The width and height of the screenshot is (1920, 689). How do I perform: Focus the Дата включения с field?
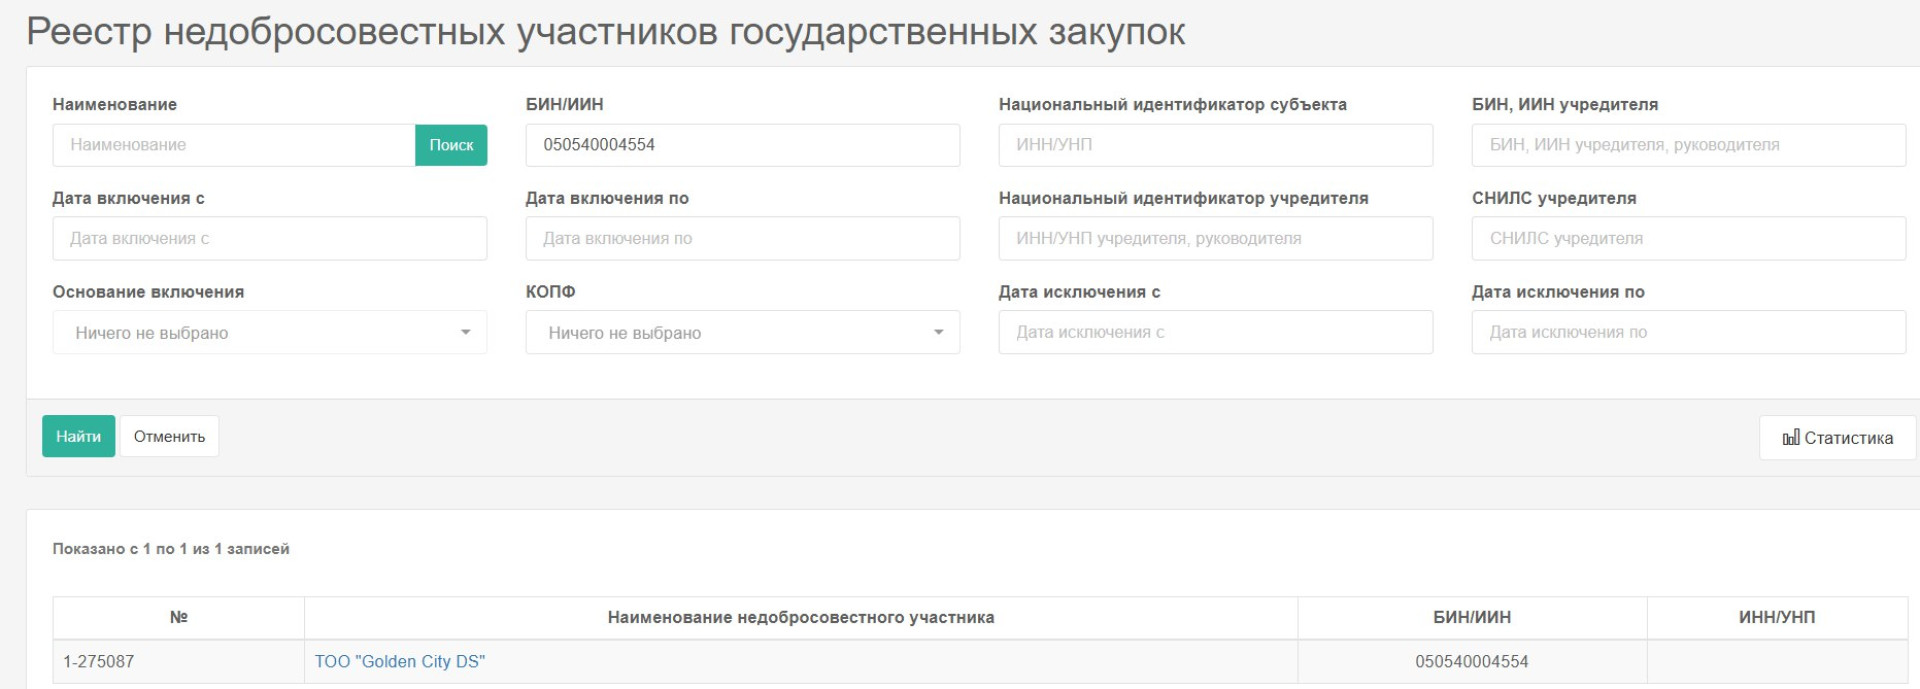coord(269,239)
